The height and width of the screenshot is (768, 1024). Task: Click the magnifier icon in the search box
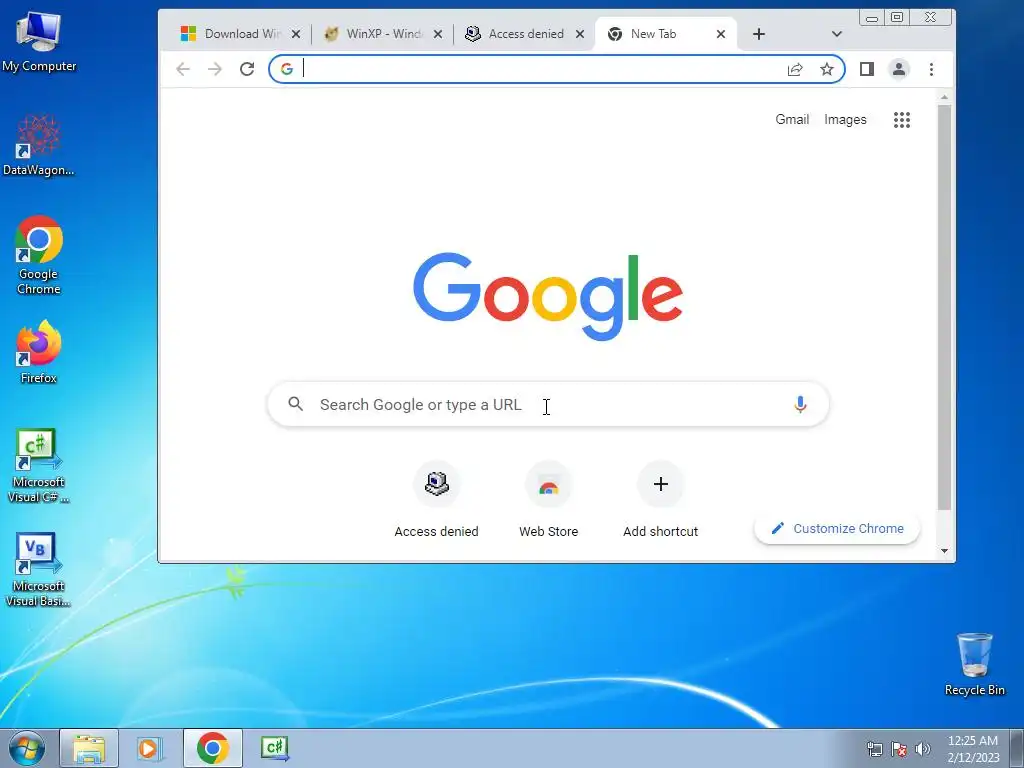[x=295, y=404]
